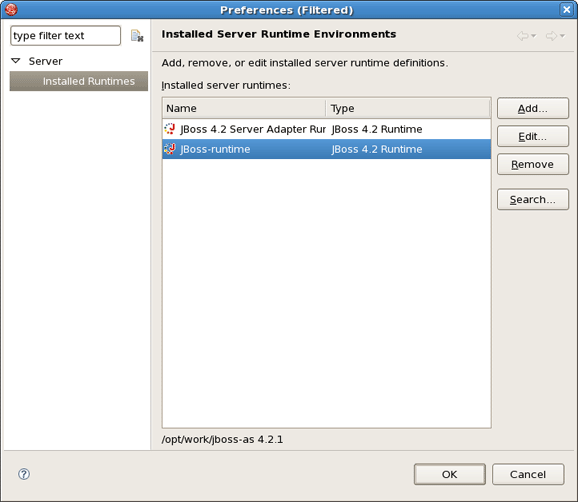The width and height of the screenshot is (578, 502).
Task: Focus the type filter text field
Action: point(65,36)
